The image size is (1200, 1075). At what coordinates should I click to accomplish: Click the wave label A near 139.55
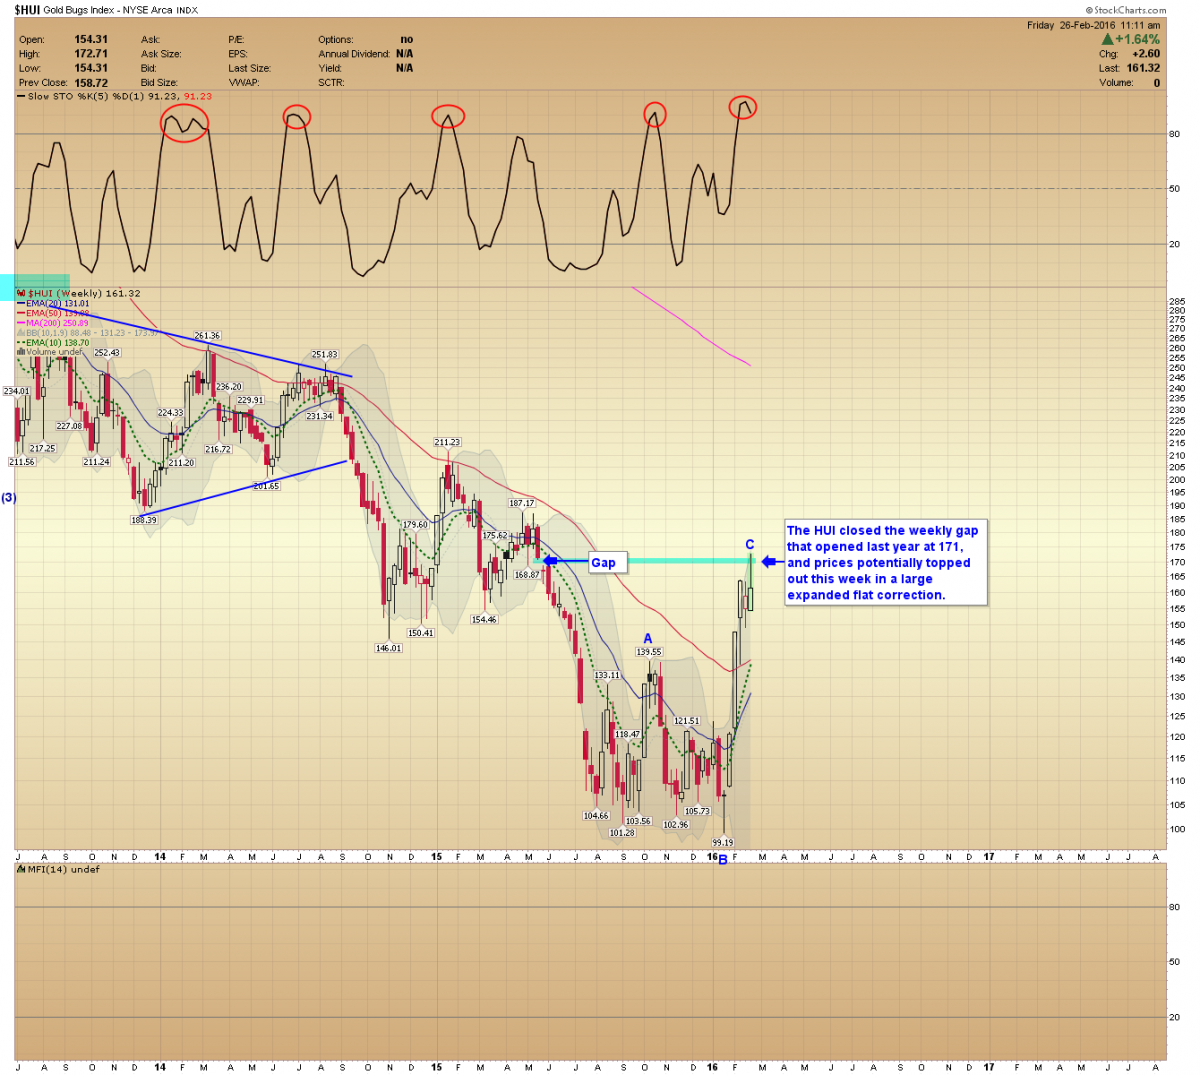coord(648,639)
